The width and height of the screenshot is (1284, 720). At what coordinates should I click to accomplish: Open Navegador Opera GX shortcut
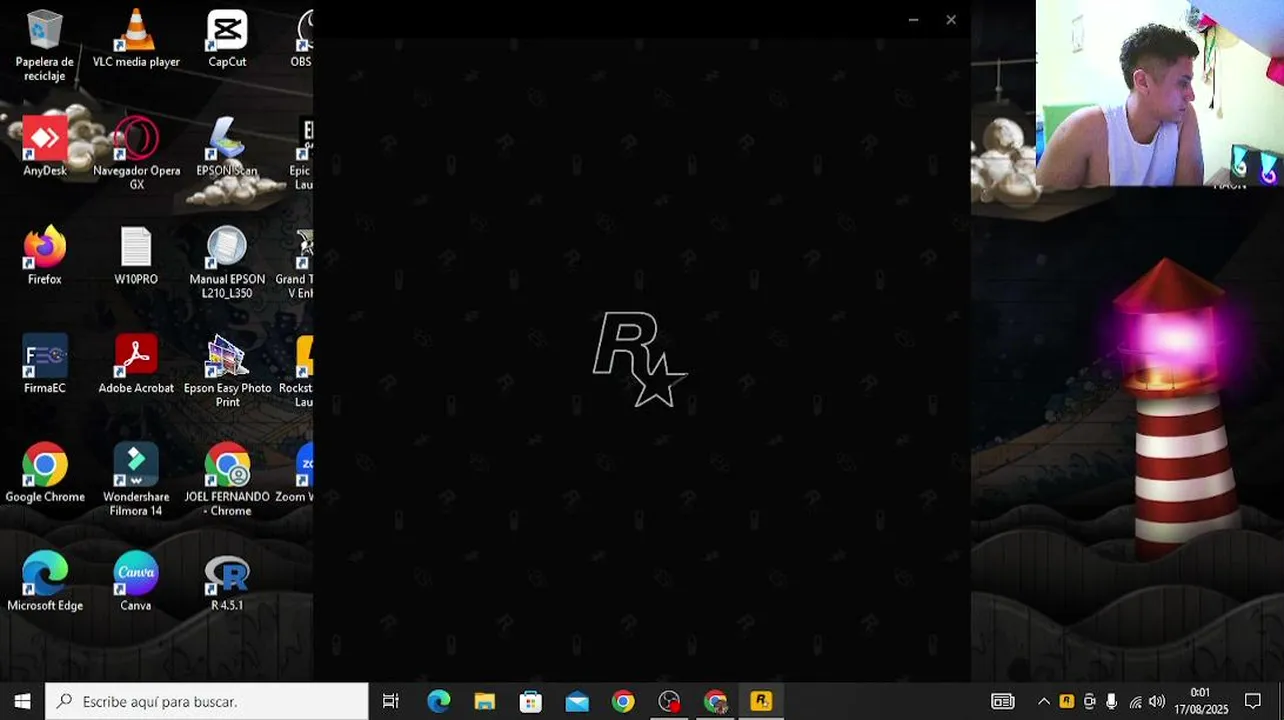(x=136, y=153)
